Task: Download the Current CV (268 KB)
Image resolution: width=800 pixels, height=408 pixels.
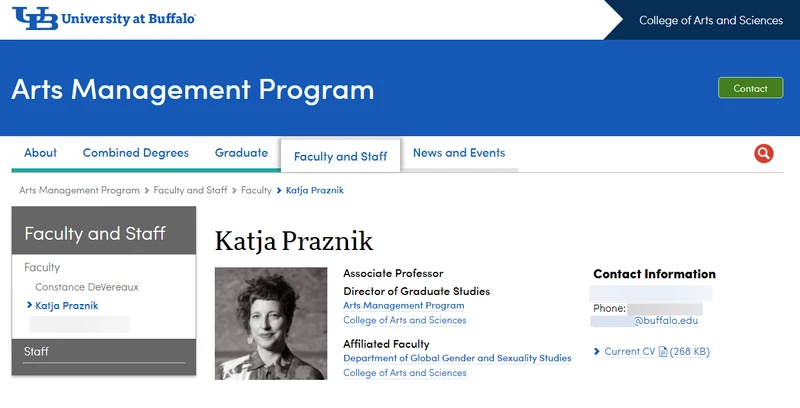Action: pos(657,351)
